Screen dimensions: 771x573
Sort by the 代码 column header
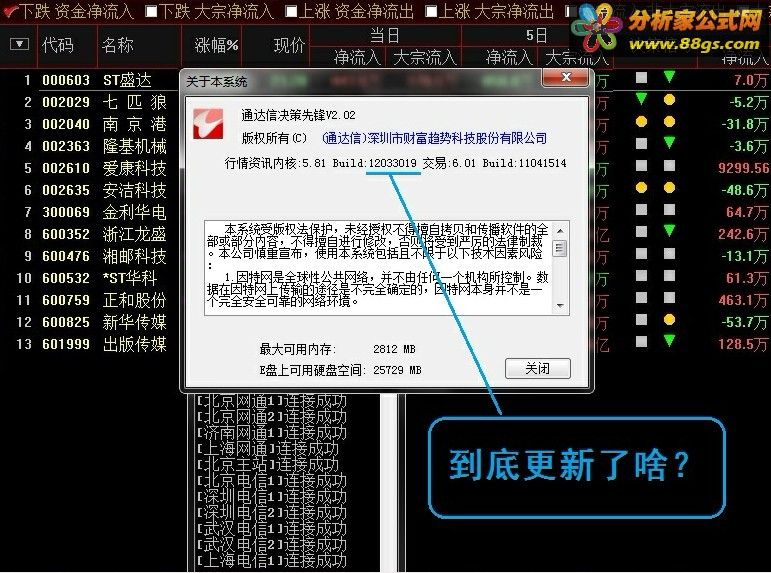pyautogui.click(x=58, y=45)
